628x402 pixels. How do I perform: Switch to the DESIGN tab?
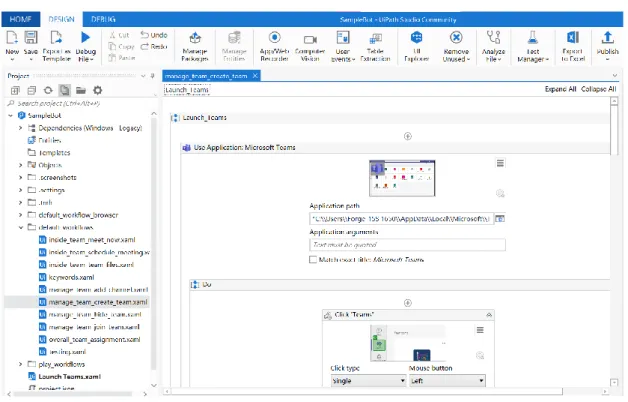pos(61,19)
